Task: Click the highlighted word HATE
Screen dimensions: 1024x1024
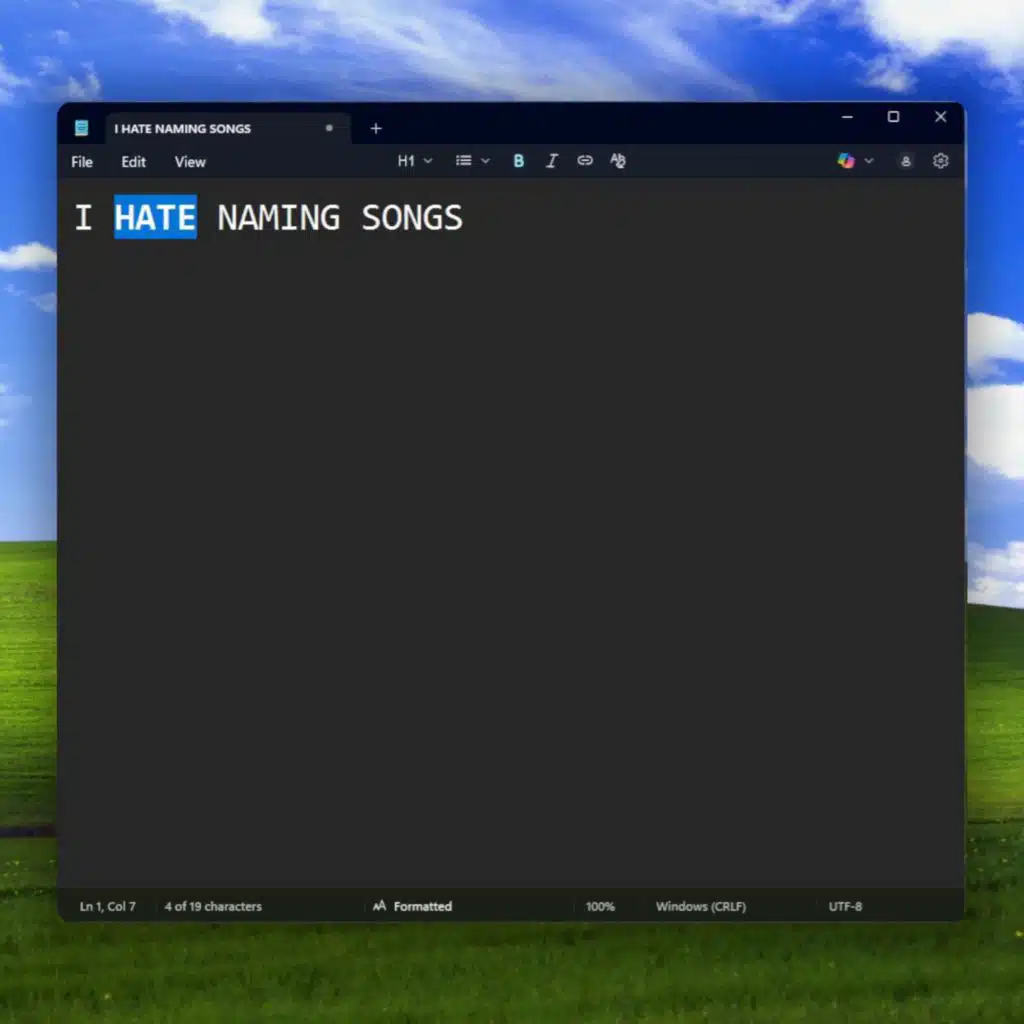Action: [x=155, y=217]
